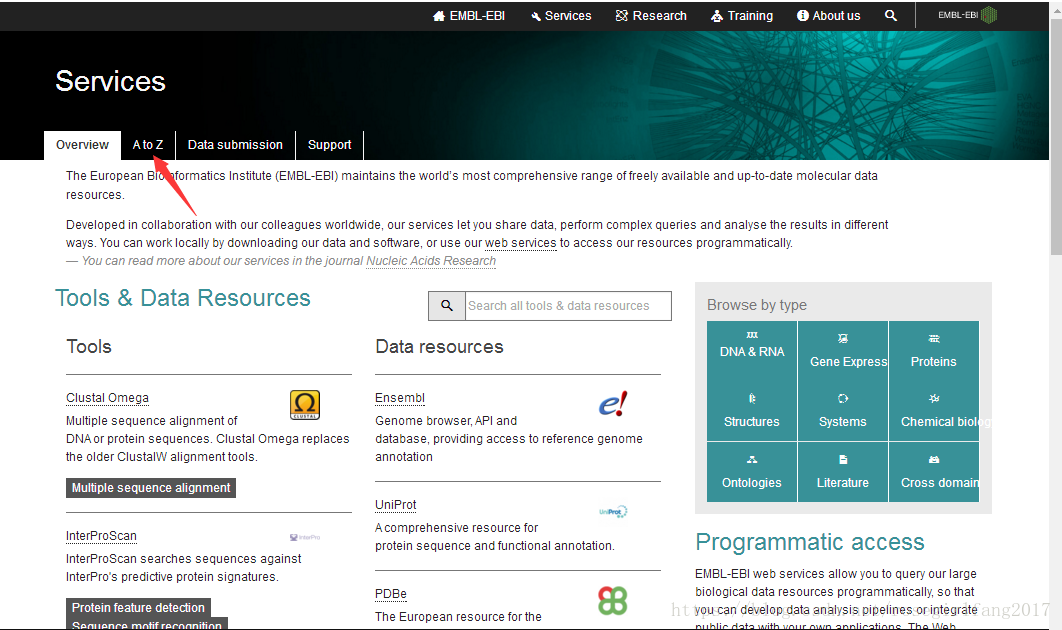Viewport: 1062px width, 630px height.
Task: Browse the Literature type tile
Action: (x=843, y=472)
